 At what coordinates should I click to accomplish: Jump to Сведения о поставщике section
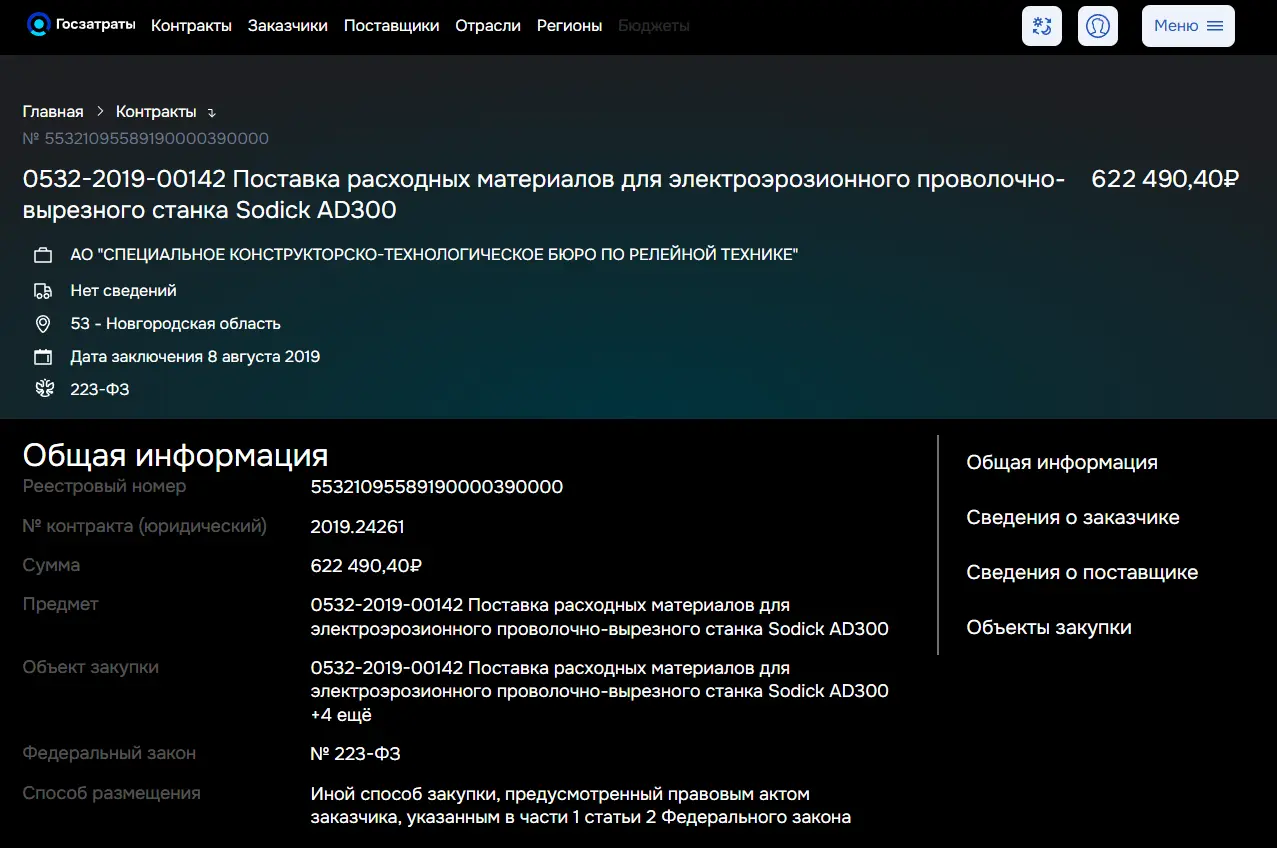(x=1082, y=573)
